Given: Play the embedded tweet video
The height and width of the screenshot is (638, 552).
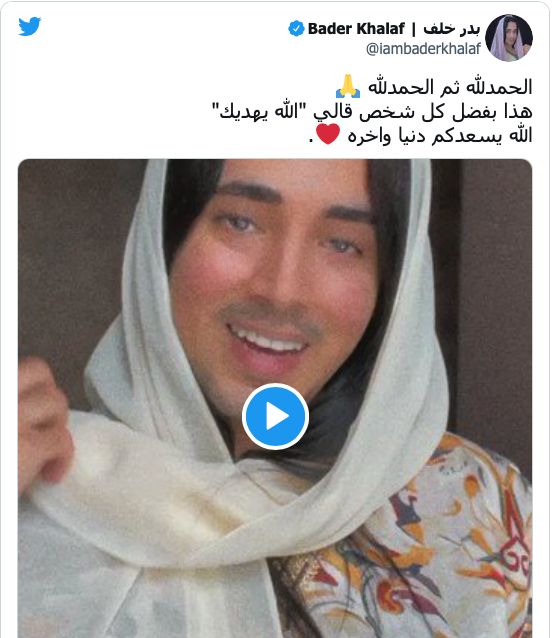Looking at the screenshot, I should pyautogui.click(x=275, y=416).
